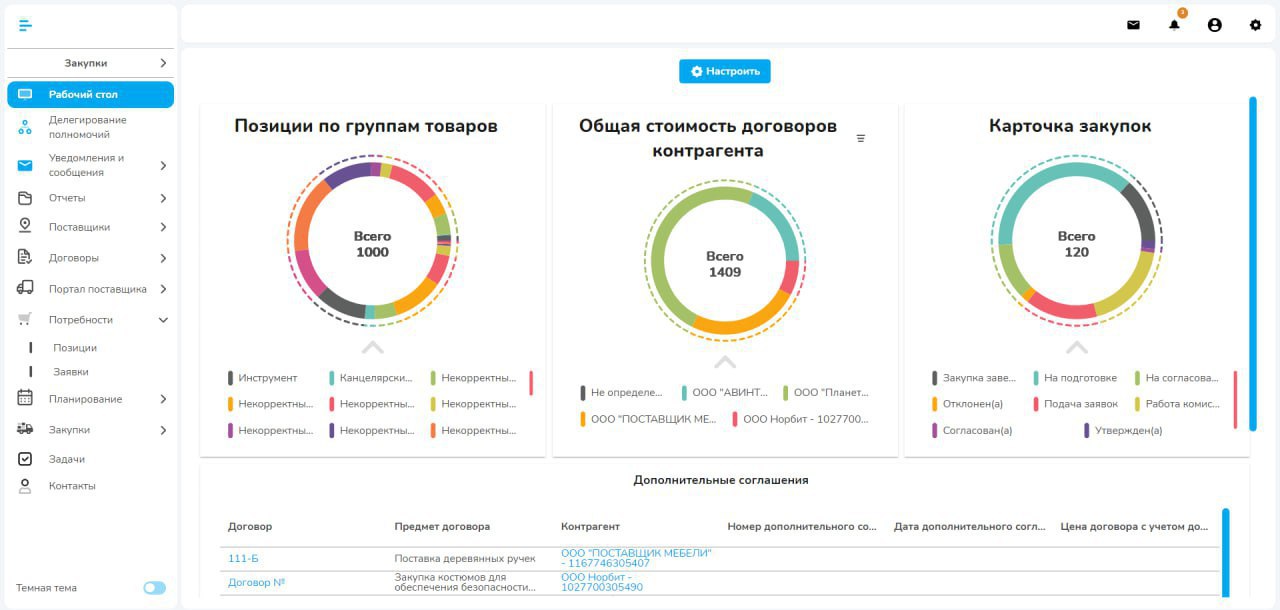1280x610 pixels.
Task: Expand the Отчеты sidebar section
Action: 90,197
